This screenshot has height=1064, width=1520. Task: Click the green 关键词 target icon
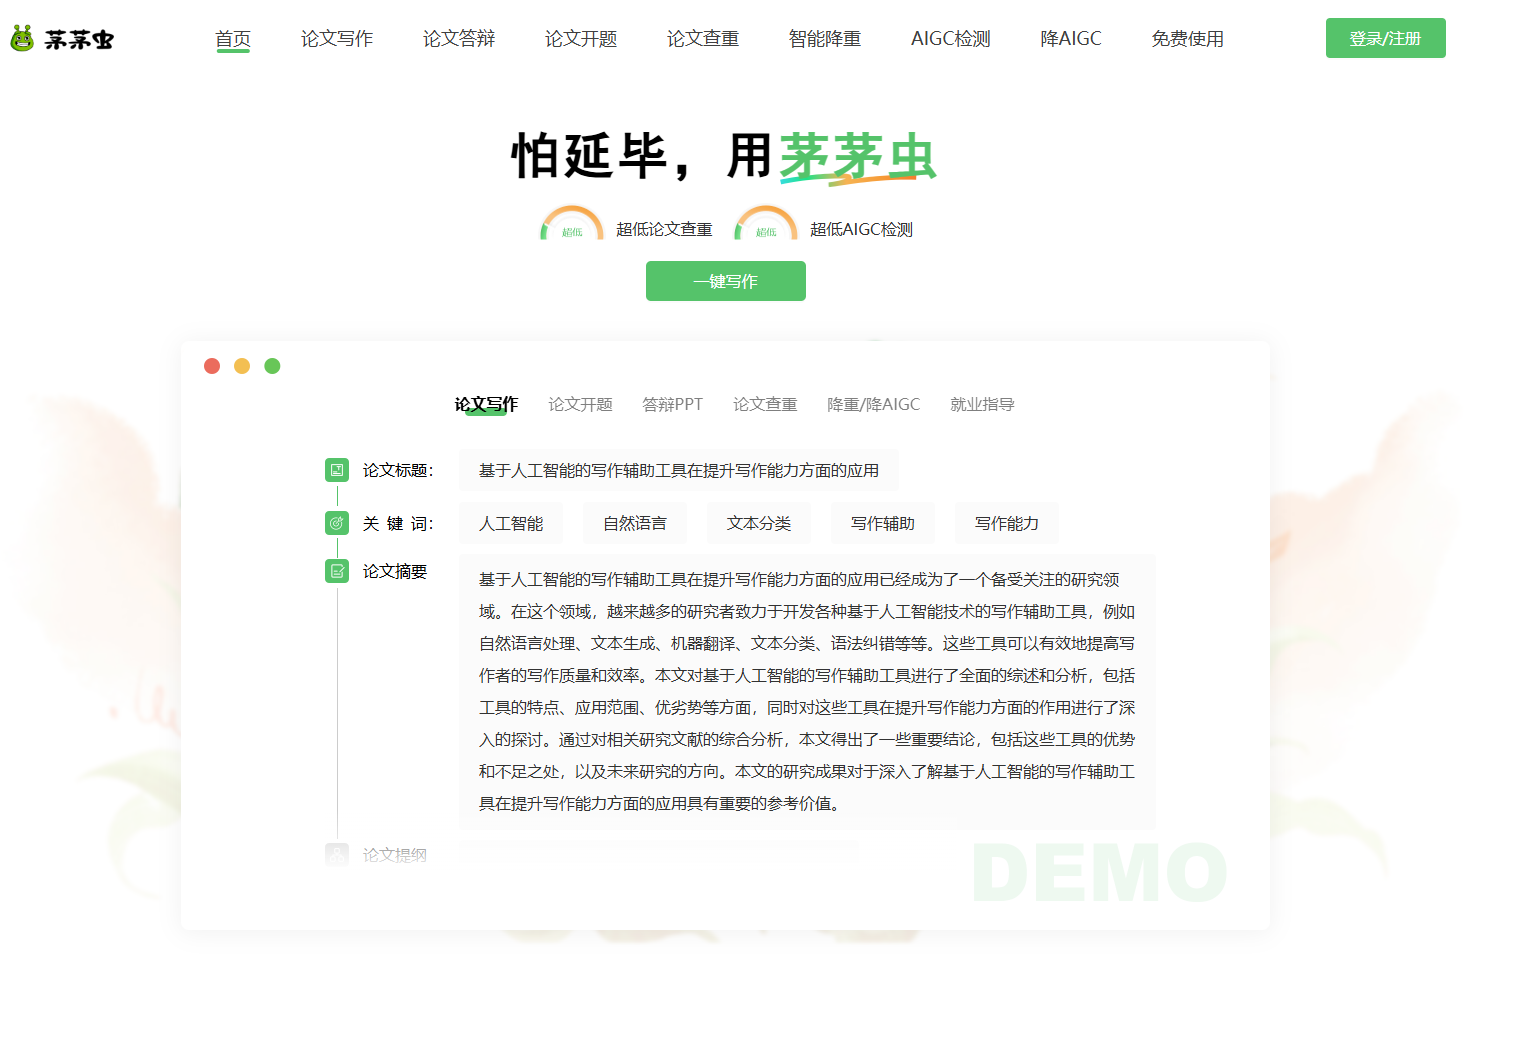click(x=337, y=523)
